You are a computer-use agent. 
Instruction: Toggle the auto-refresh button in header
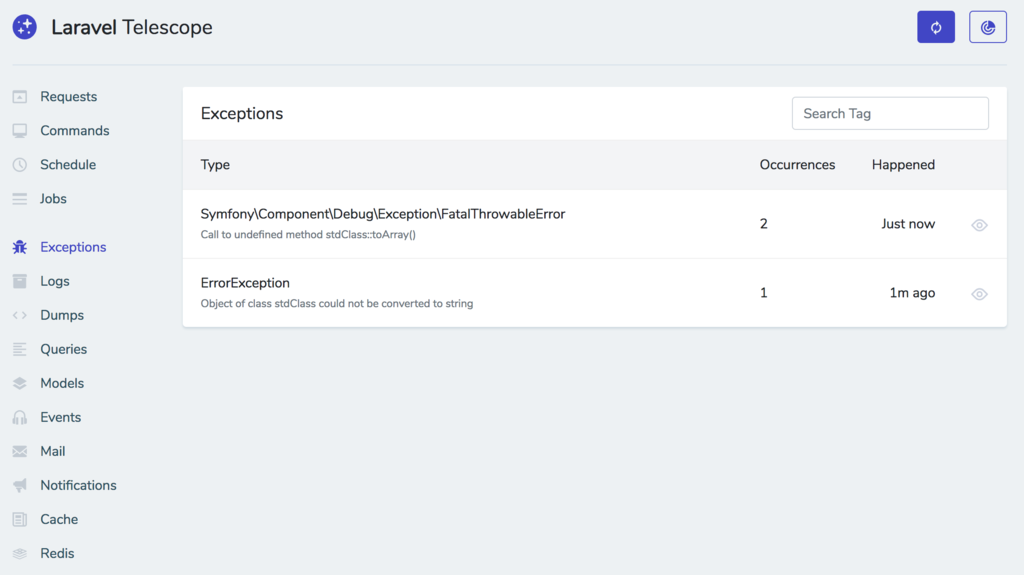pos(936,27)
